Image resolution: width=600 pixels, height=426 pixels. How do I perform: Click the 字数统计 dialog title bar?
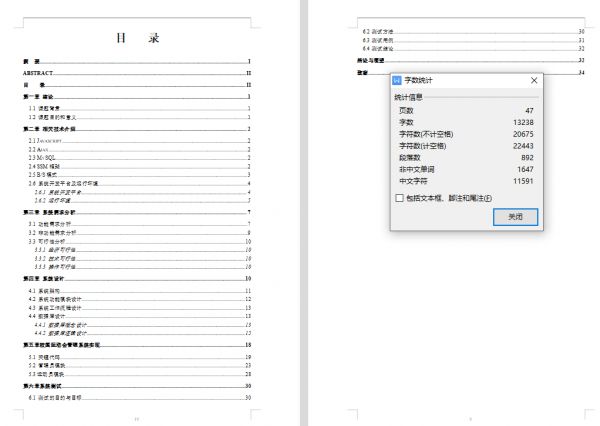(460, 80)
